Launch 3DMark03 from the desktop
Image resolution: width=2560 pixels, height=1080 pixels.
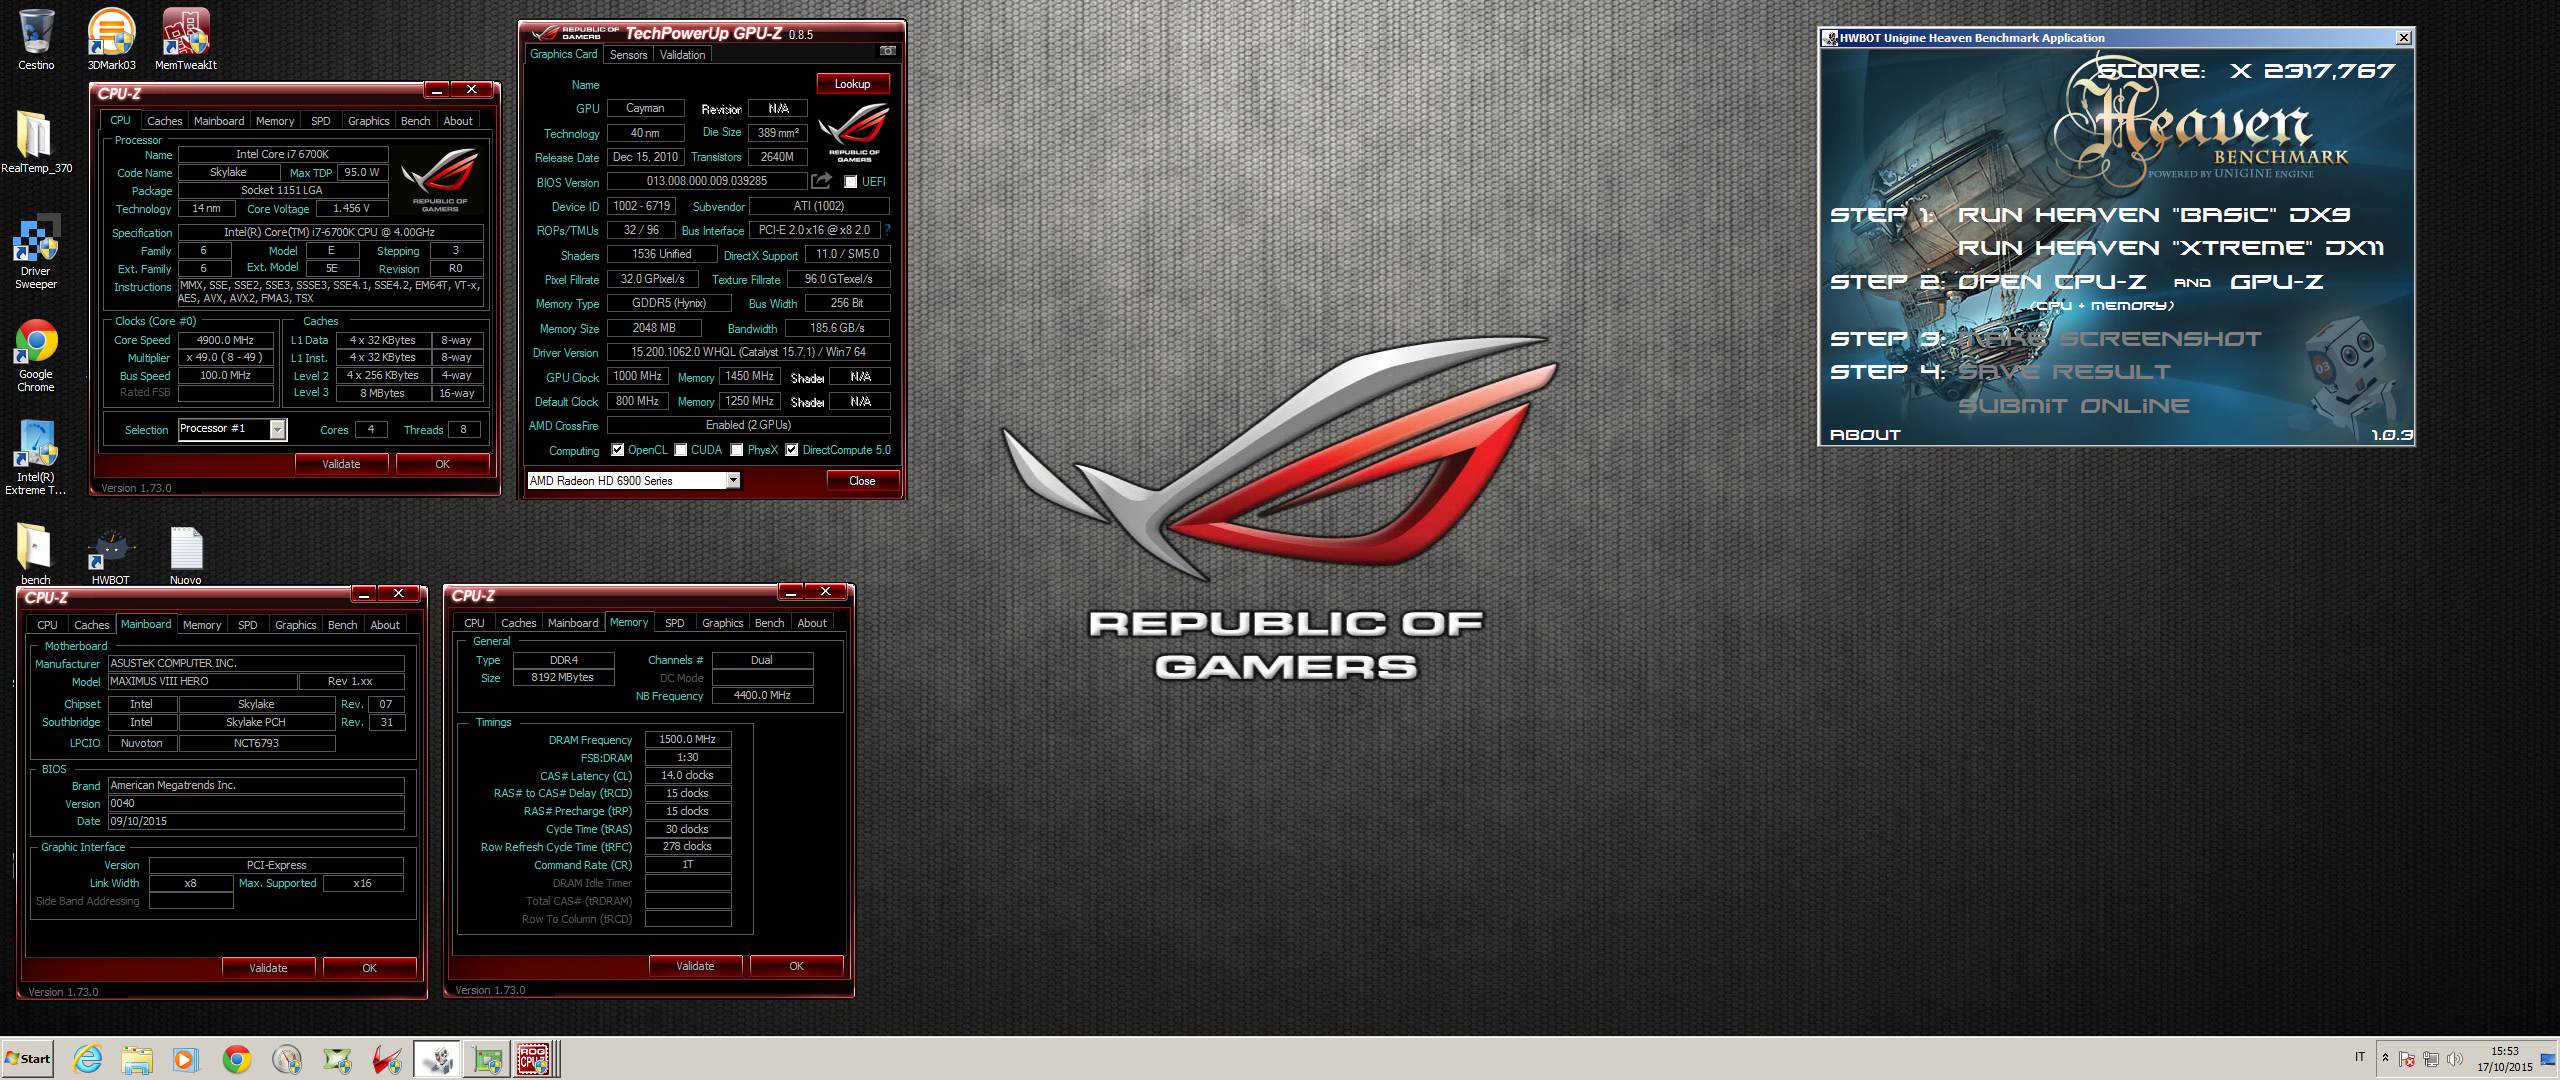111,38
